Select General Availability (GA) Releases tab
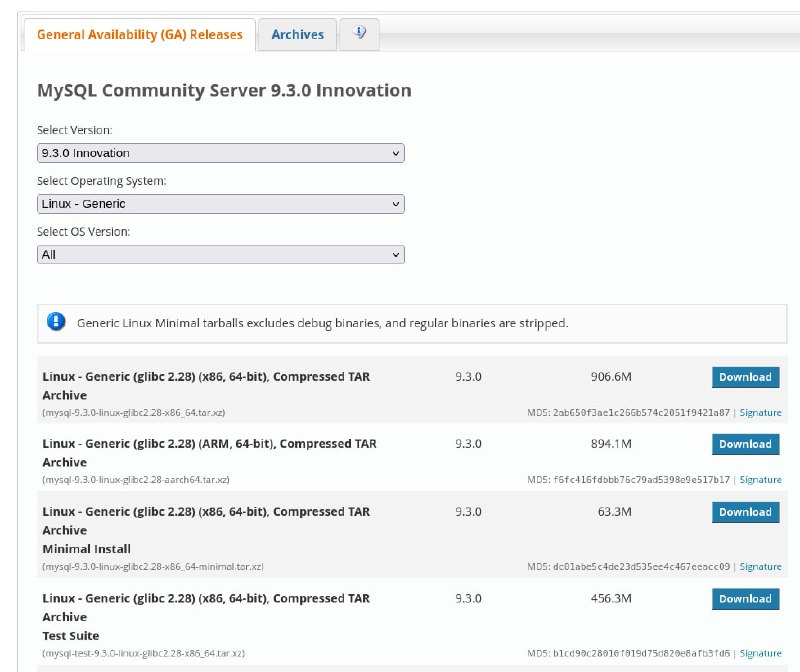Viewport: 800px width, 672px height. pos(140,34)
